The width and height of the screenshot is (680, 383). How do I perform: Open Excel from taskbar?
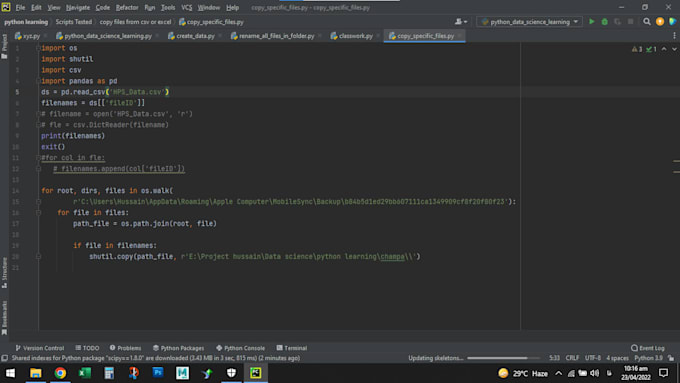point(85,373)
